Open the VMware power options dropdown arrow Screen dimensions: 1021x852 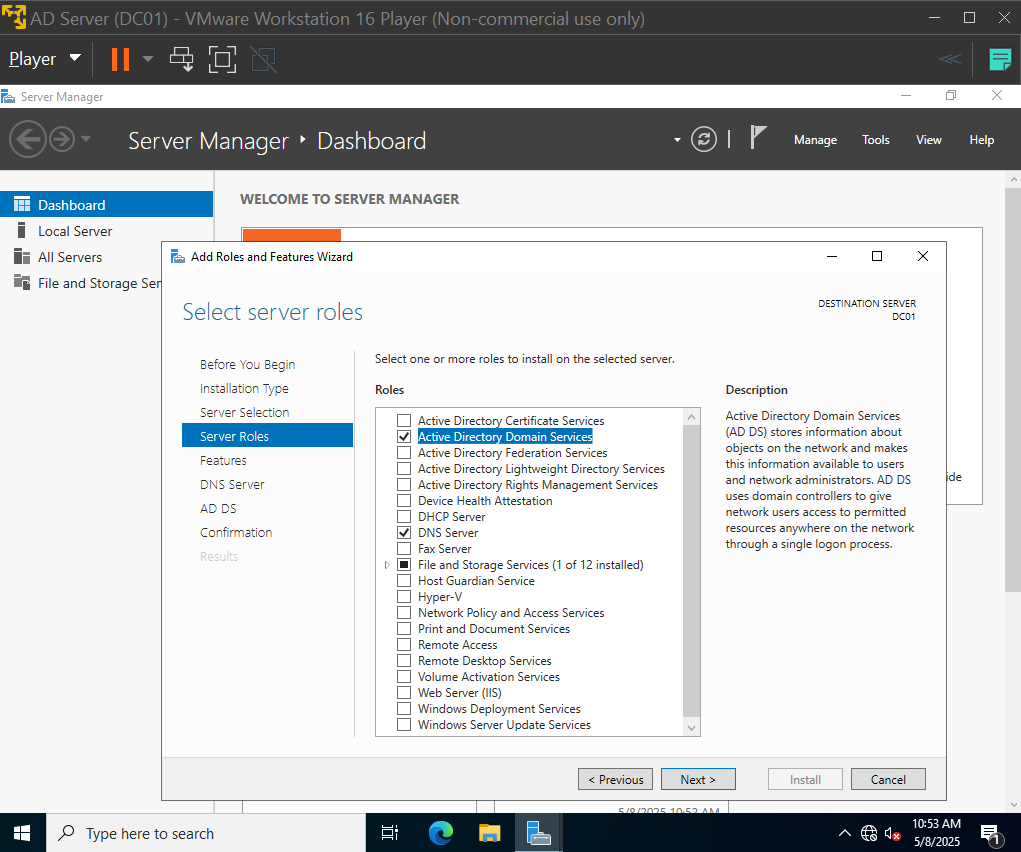coord(148,59)
